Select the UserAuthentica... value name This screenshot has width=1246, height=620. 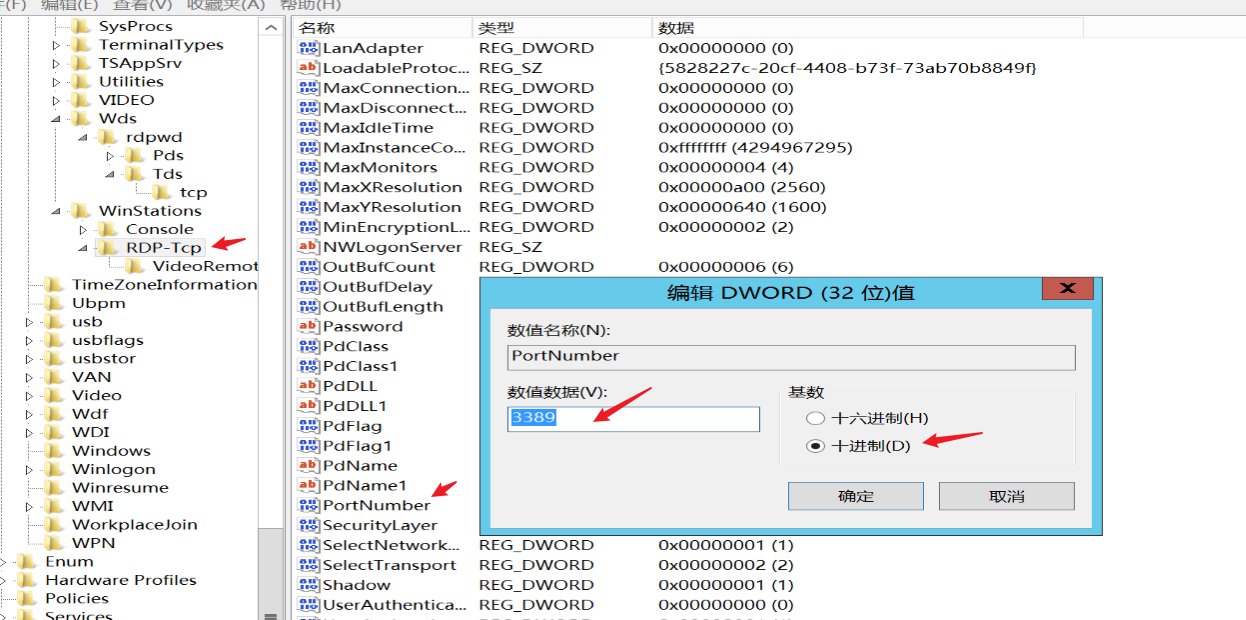point(394,605)
